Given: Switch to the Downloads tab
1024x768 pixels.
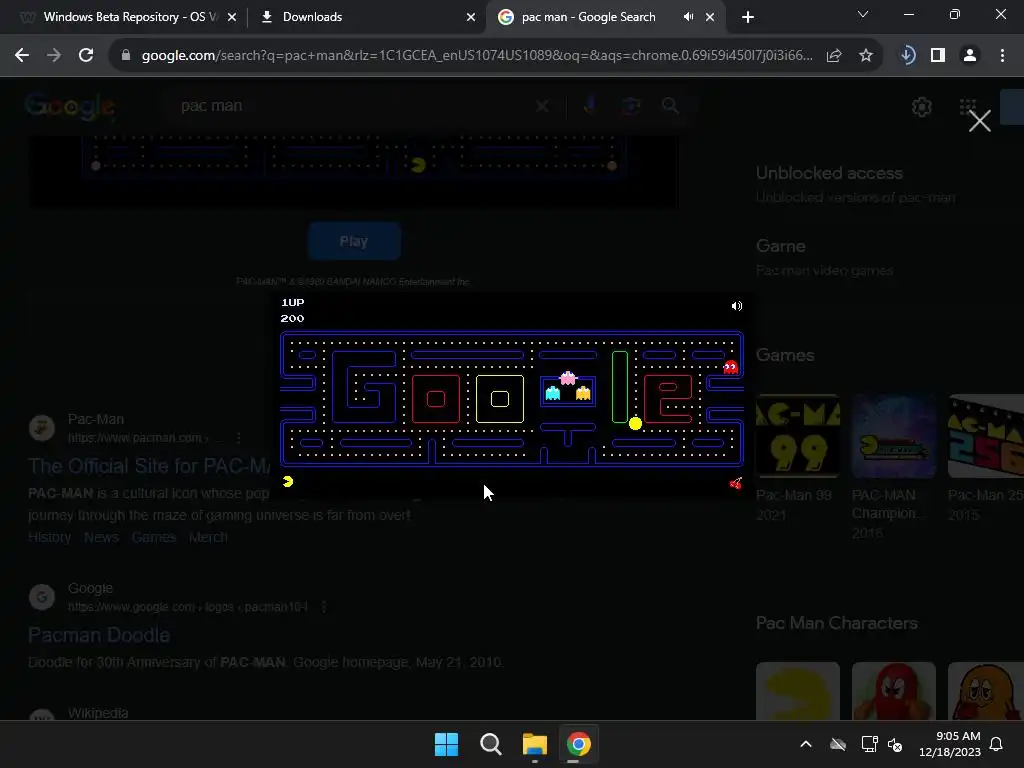Looking at the screenshot, I should tap(312, 17).
